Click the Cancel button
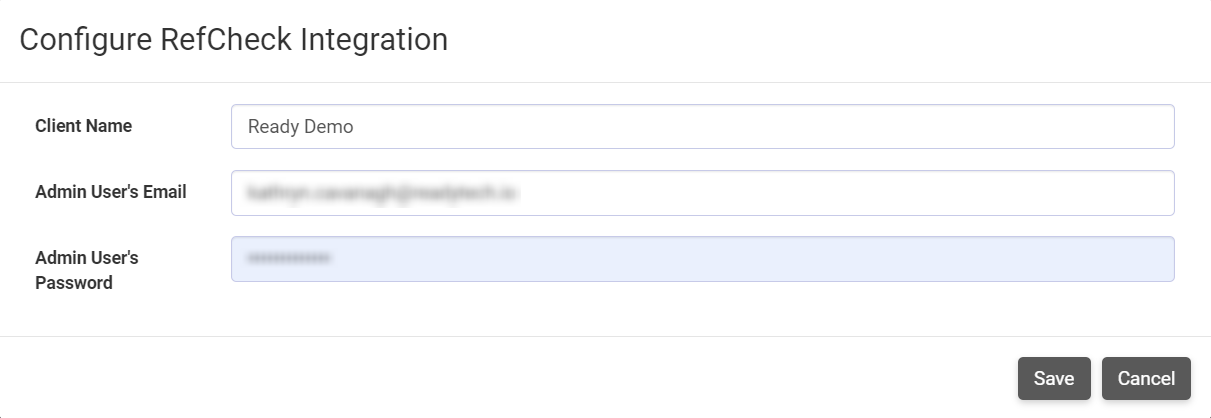 point(1146,378)
